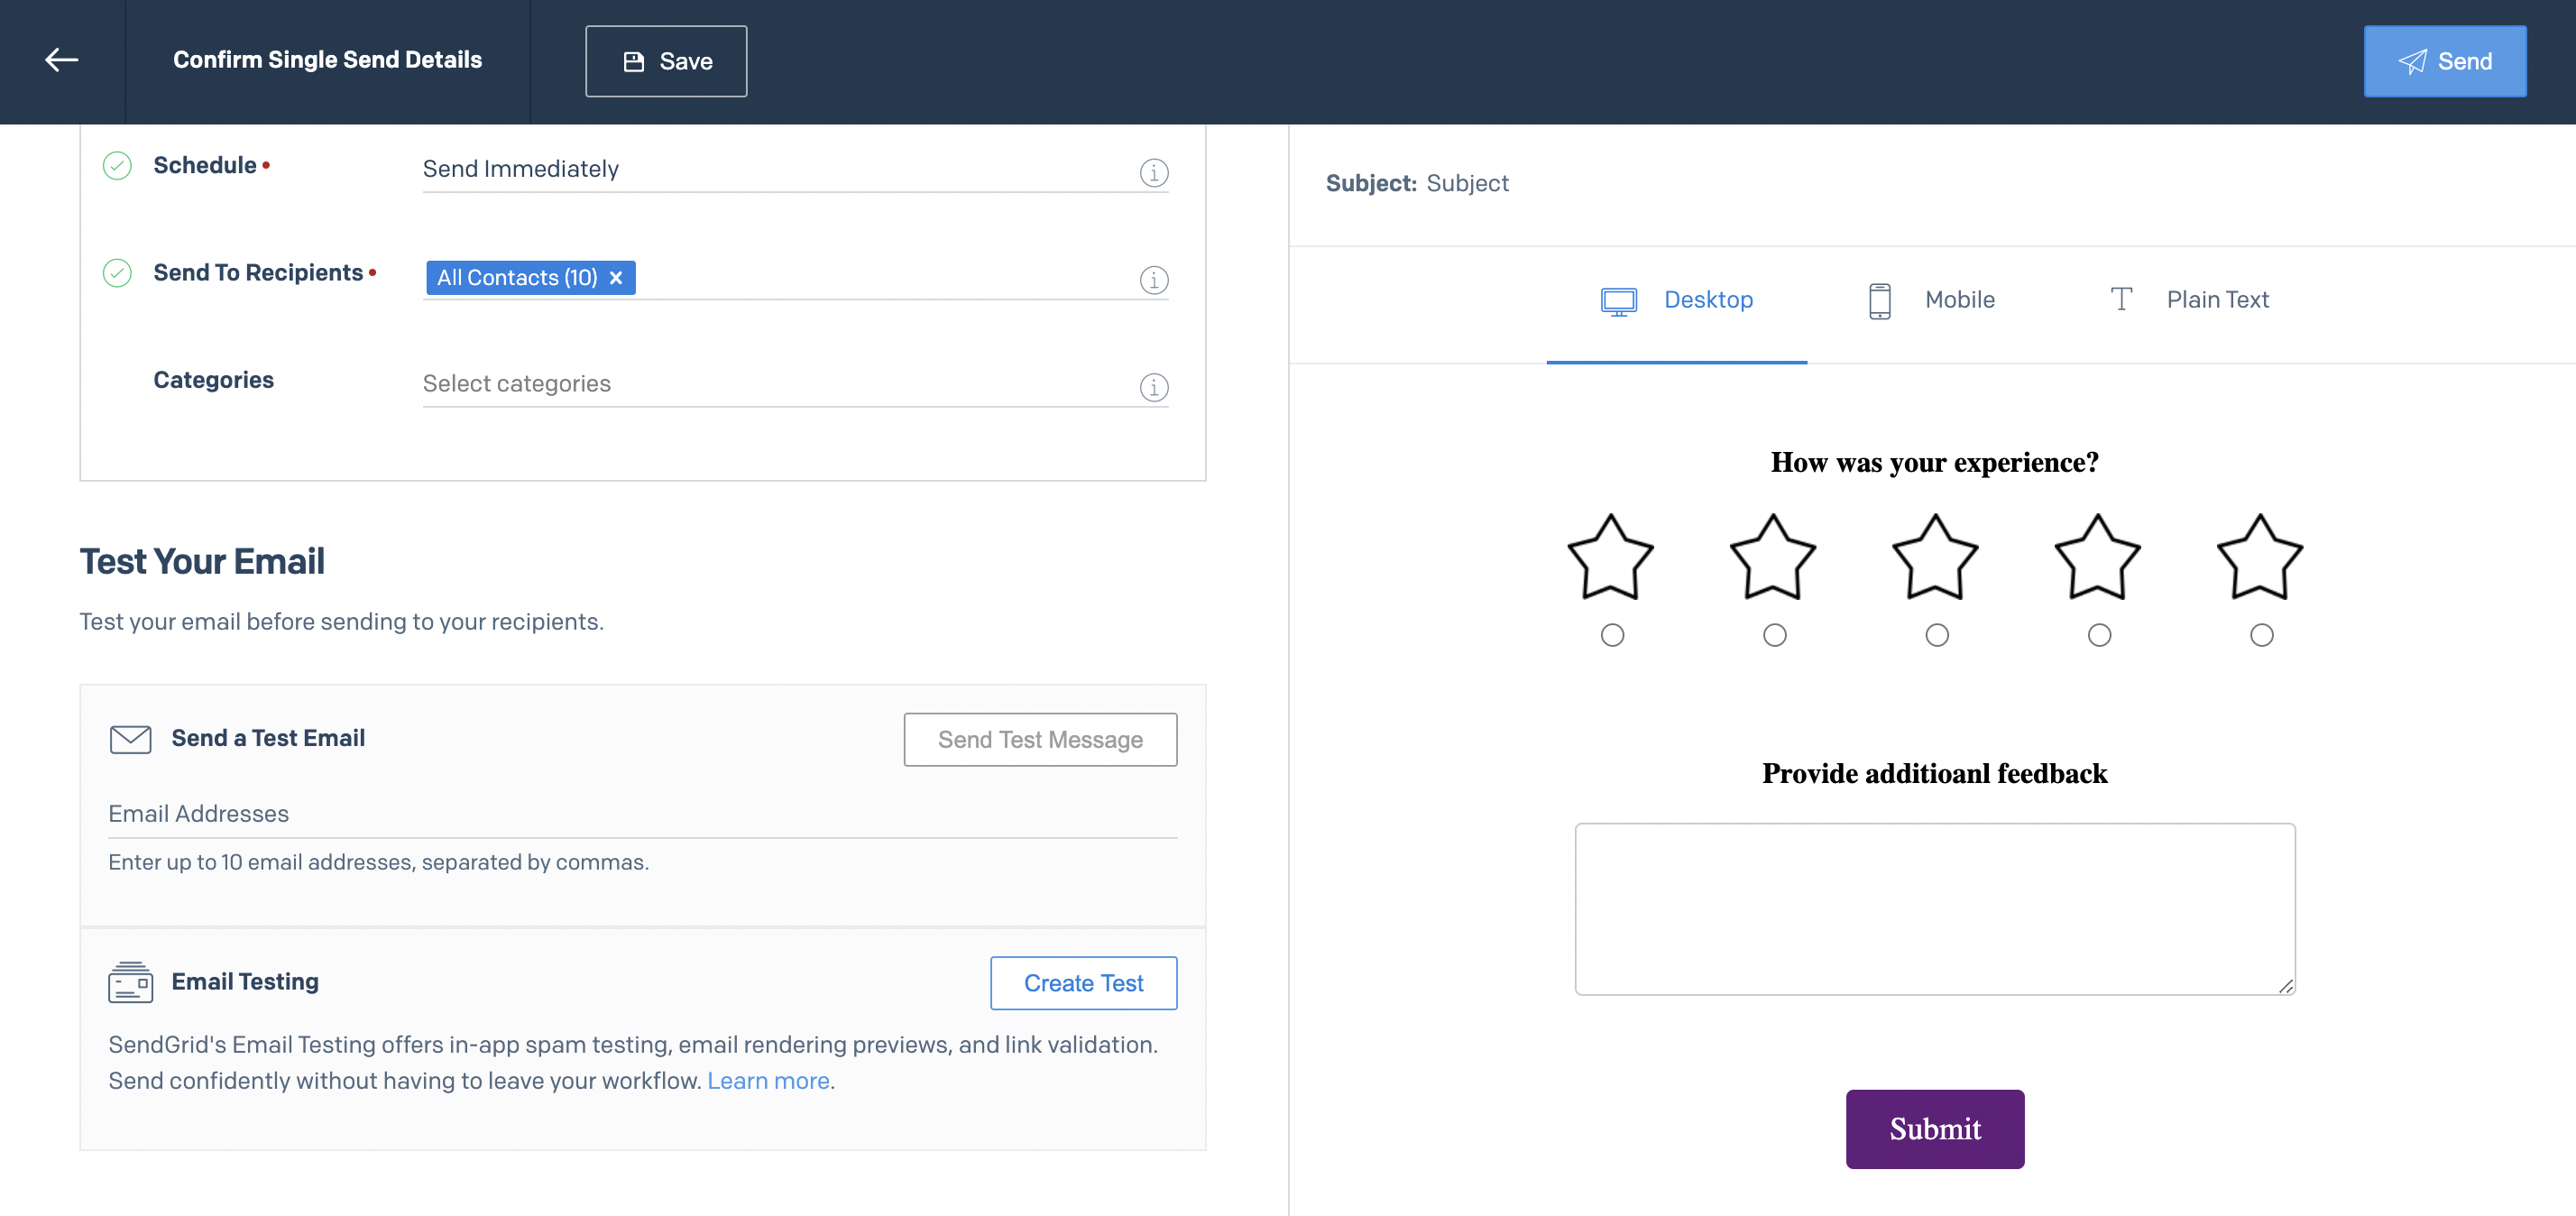Click the Submit button
Viewport: 2576px width, 1216px height.
click(x=1936, y=1128)
